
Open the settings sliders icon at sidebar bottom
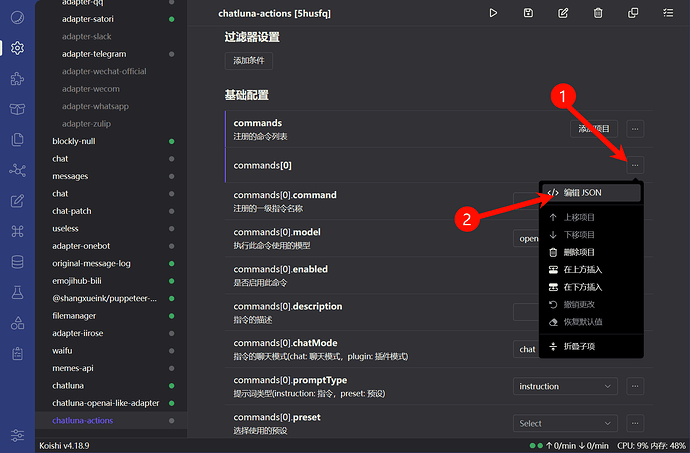(17, 435)
